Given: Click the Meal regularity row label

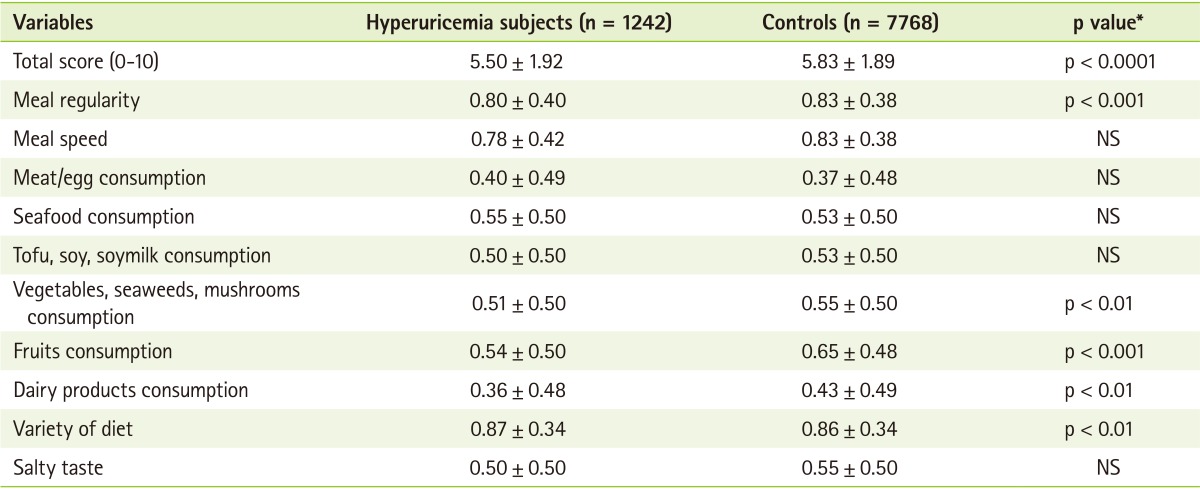Looking at the screenshot, I should pyautogui.click(x=76, y=100).
